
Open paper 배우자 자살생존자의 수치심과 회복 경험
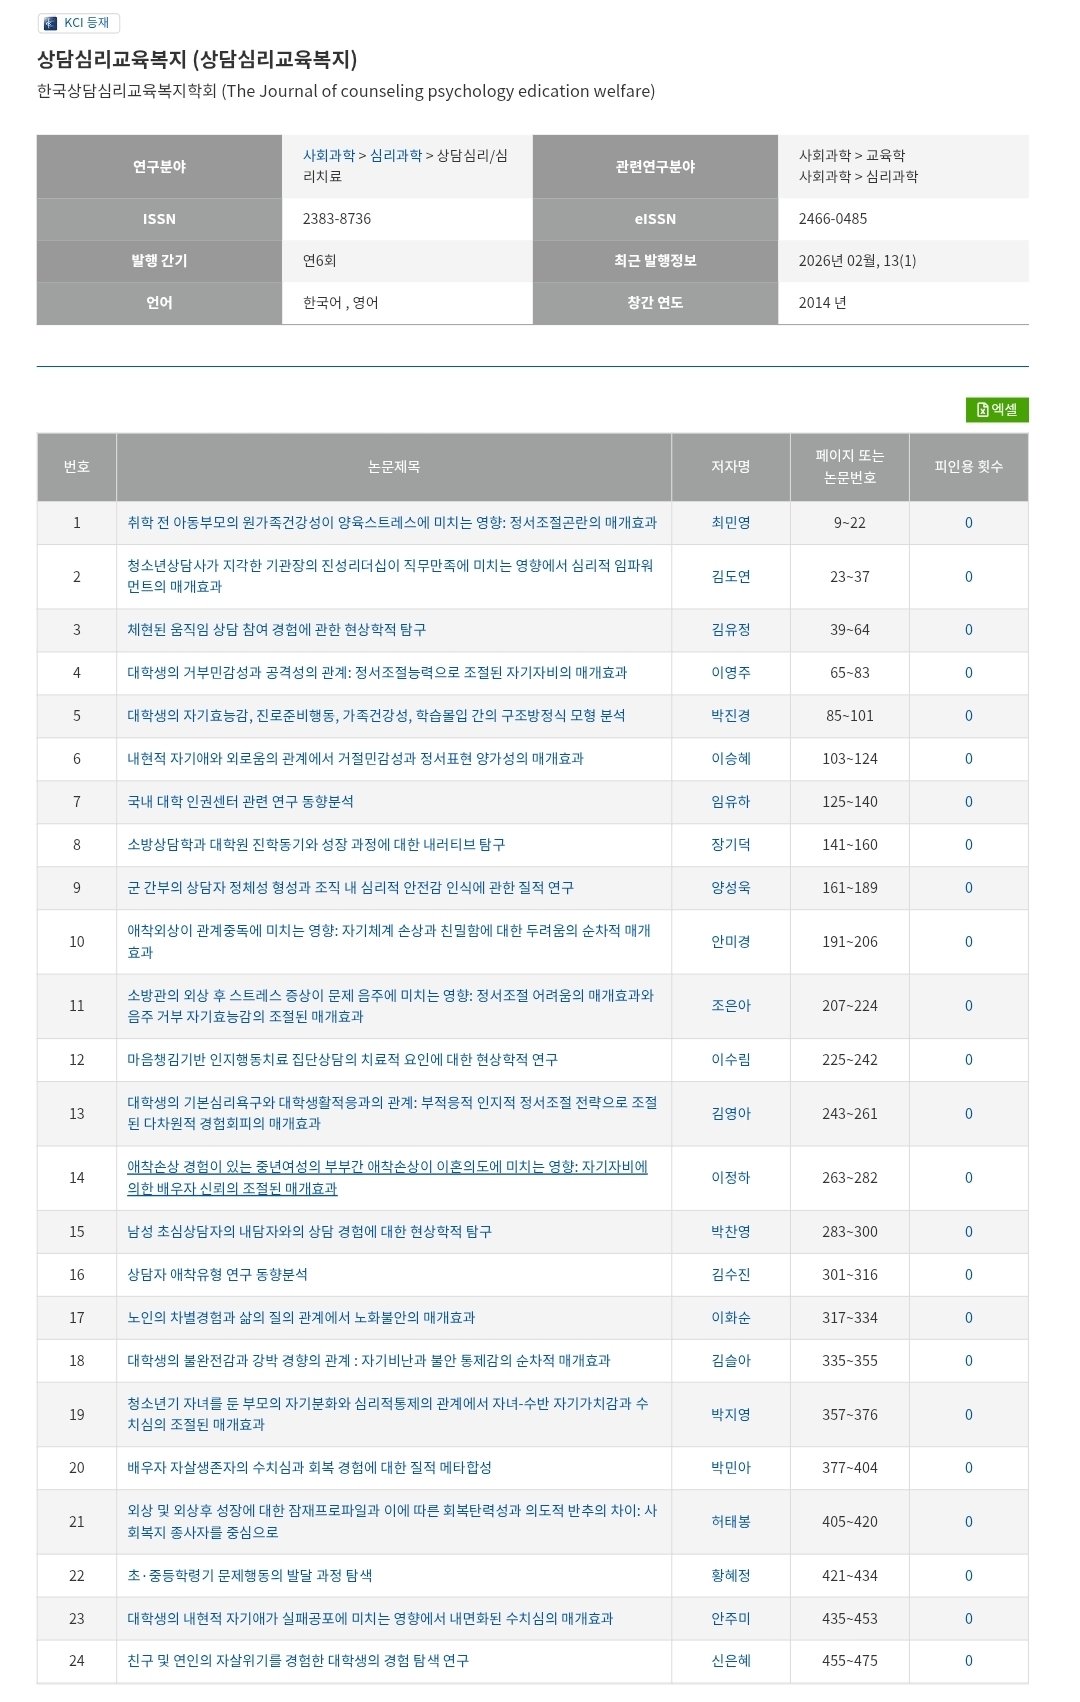coord(309,1468)
